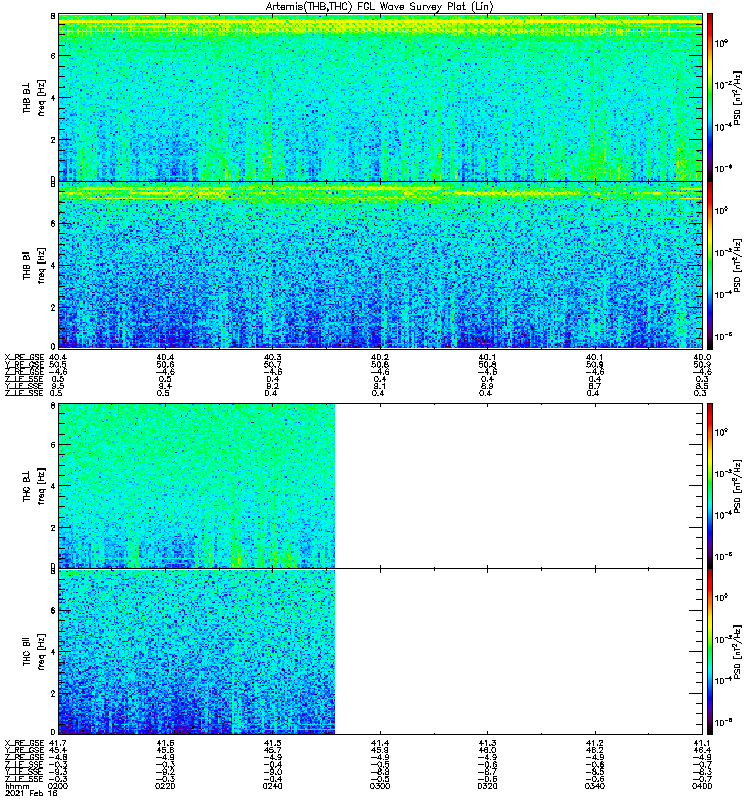Click the "0300" time label

pyautogui.click(x=380, y=786)
